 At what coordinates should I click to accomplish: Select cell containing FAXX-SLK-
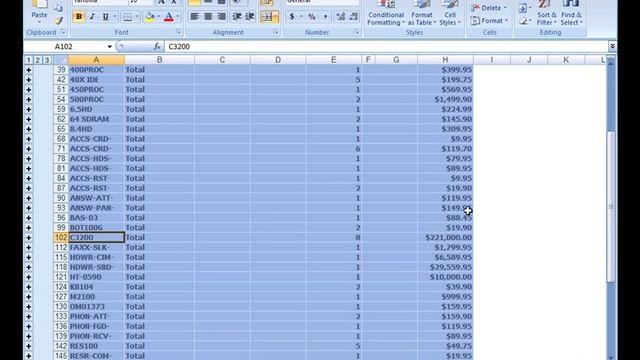[96, 247]
